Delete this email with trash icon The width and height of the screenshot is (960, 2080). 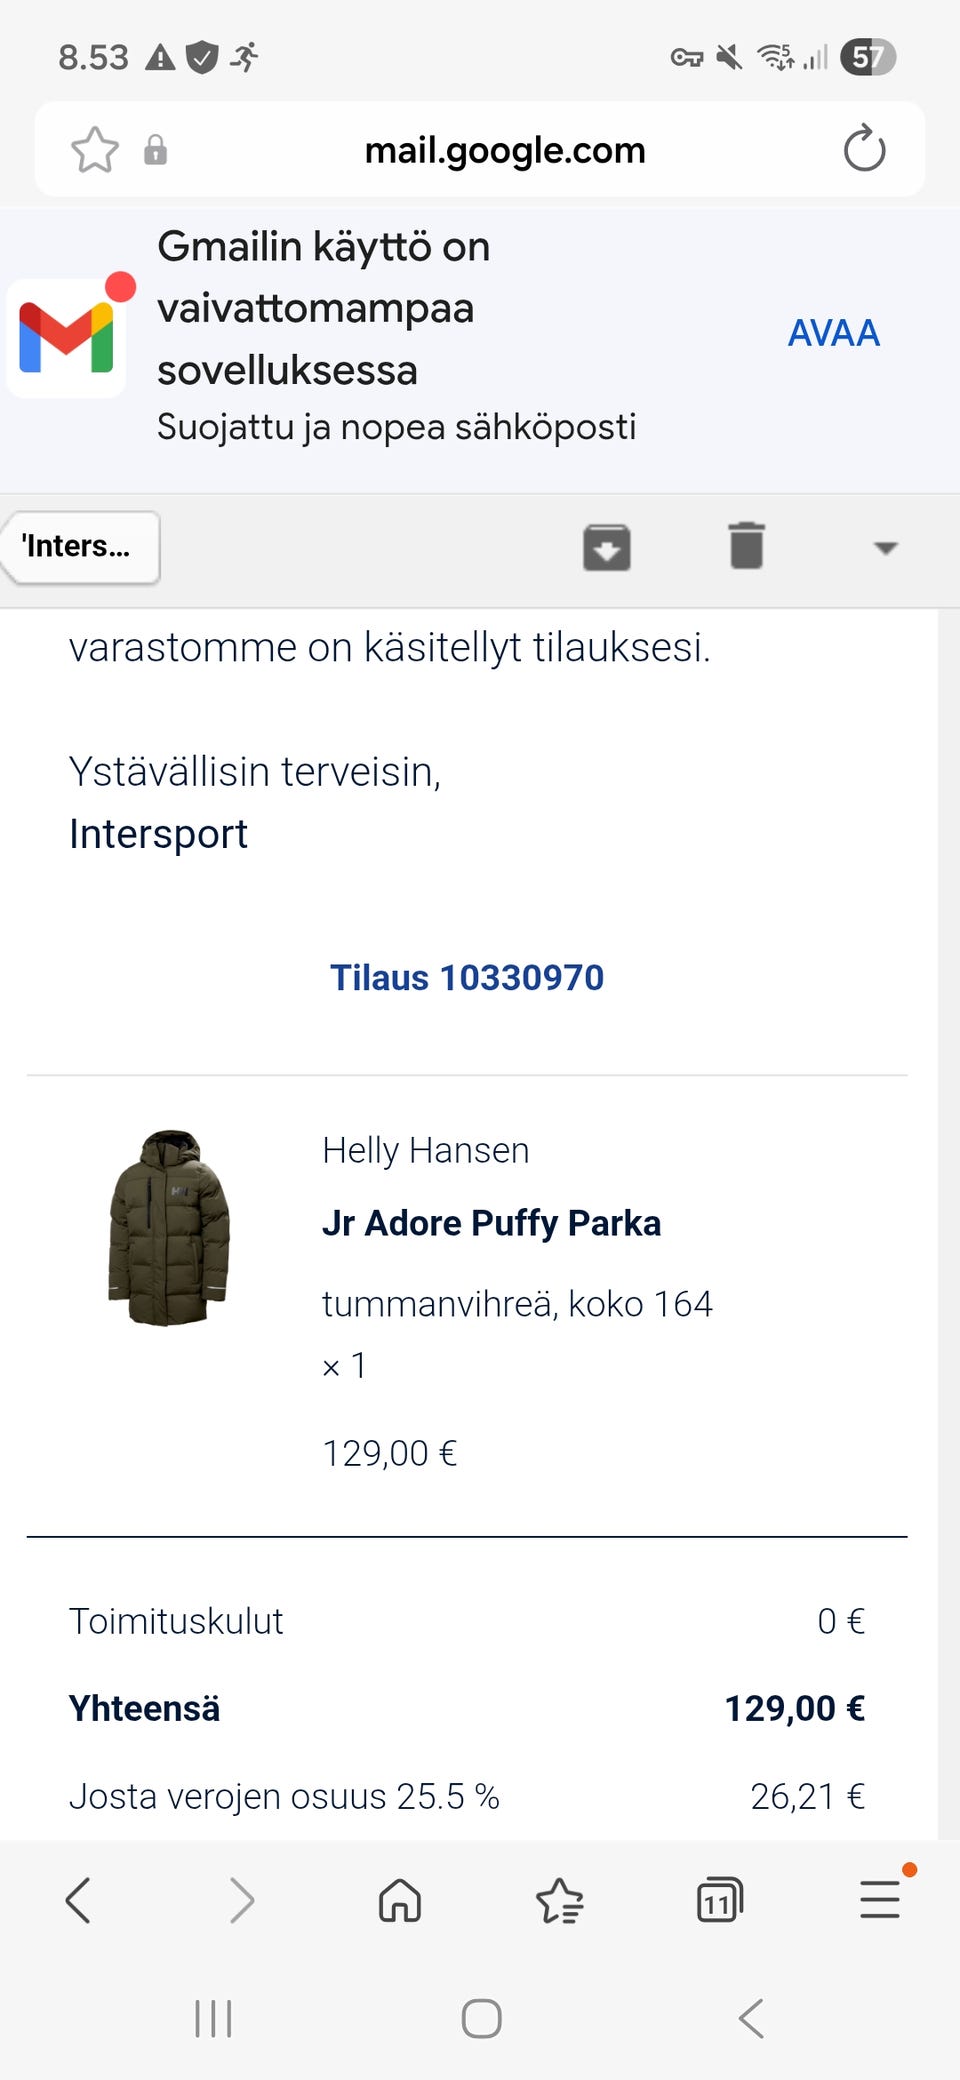(746, 546)
